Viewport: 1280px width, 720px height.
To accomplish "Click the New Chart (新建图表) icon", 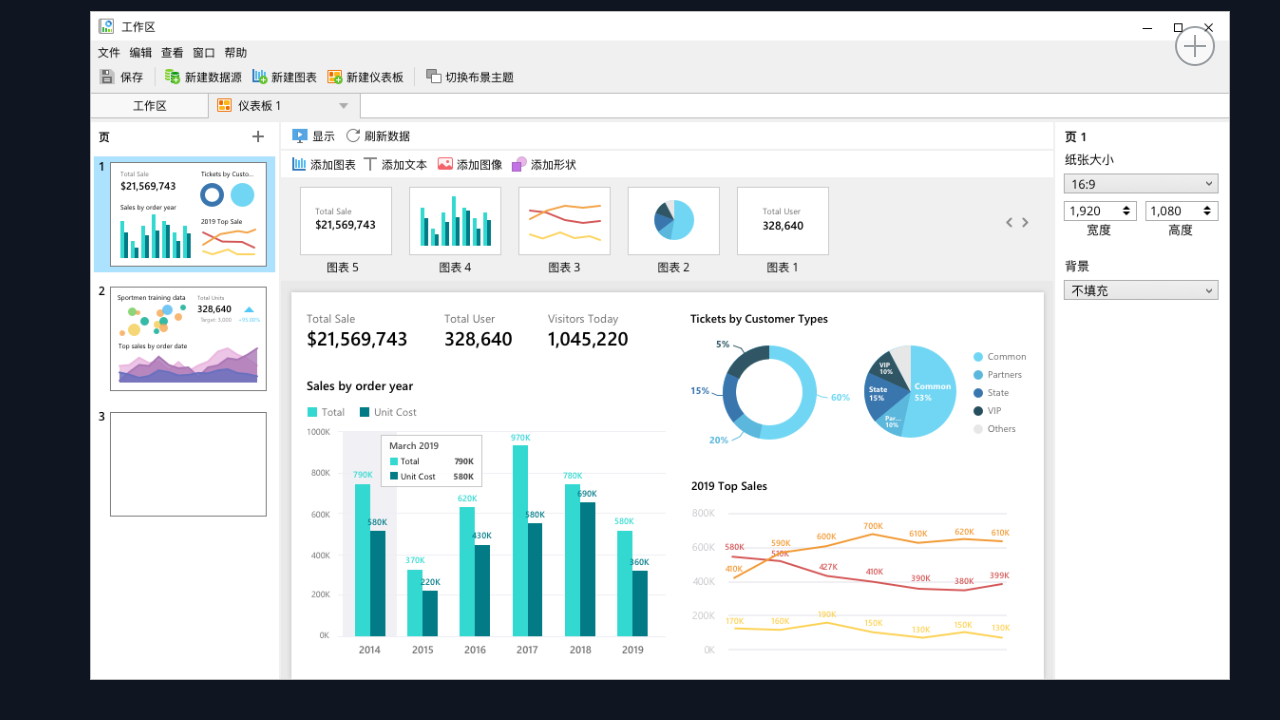I will (260, 77).
